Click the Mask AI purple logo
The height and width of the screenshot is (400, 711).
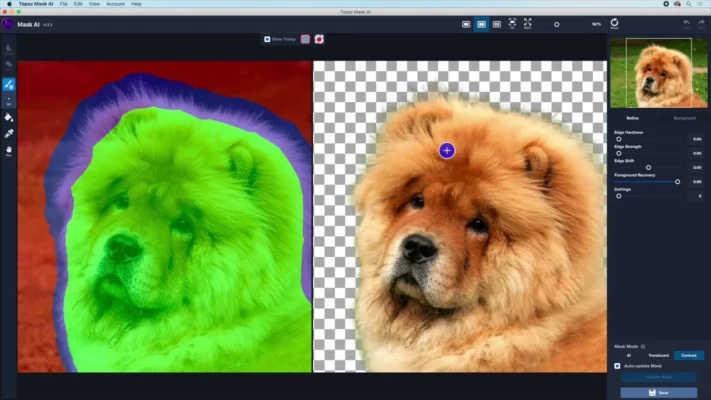7,24
